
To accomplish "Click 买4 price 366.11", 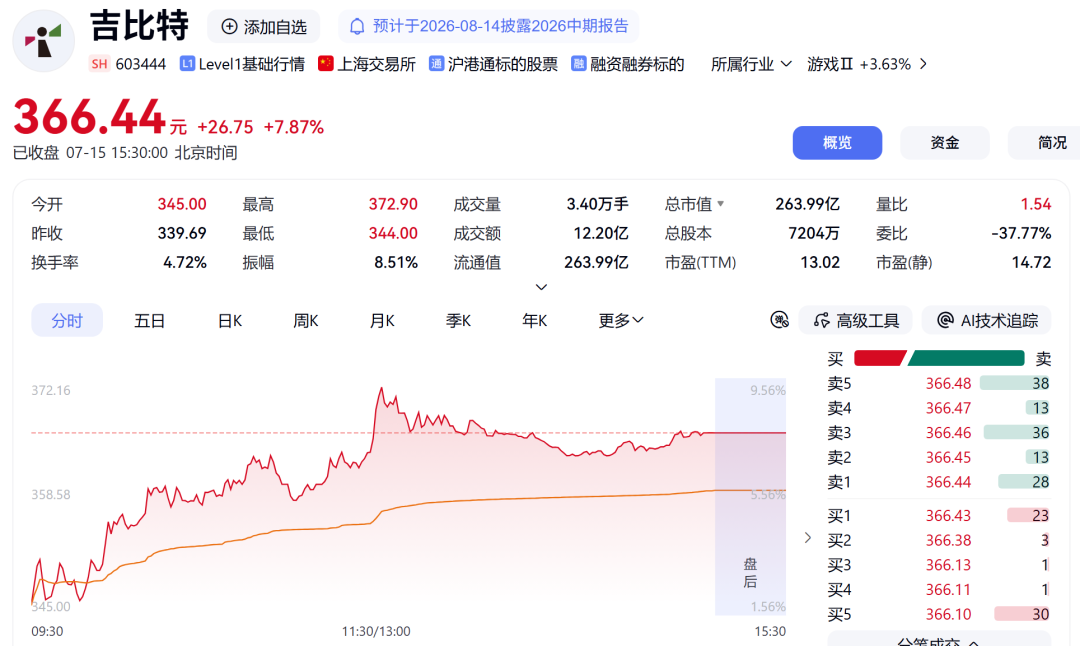I will [x=948, y=590].
